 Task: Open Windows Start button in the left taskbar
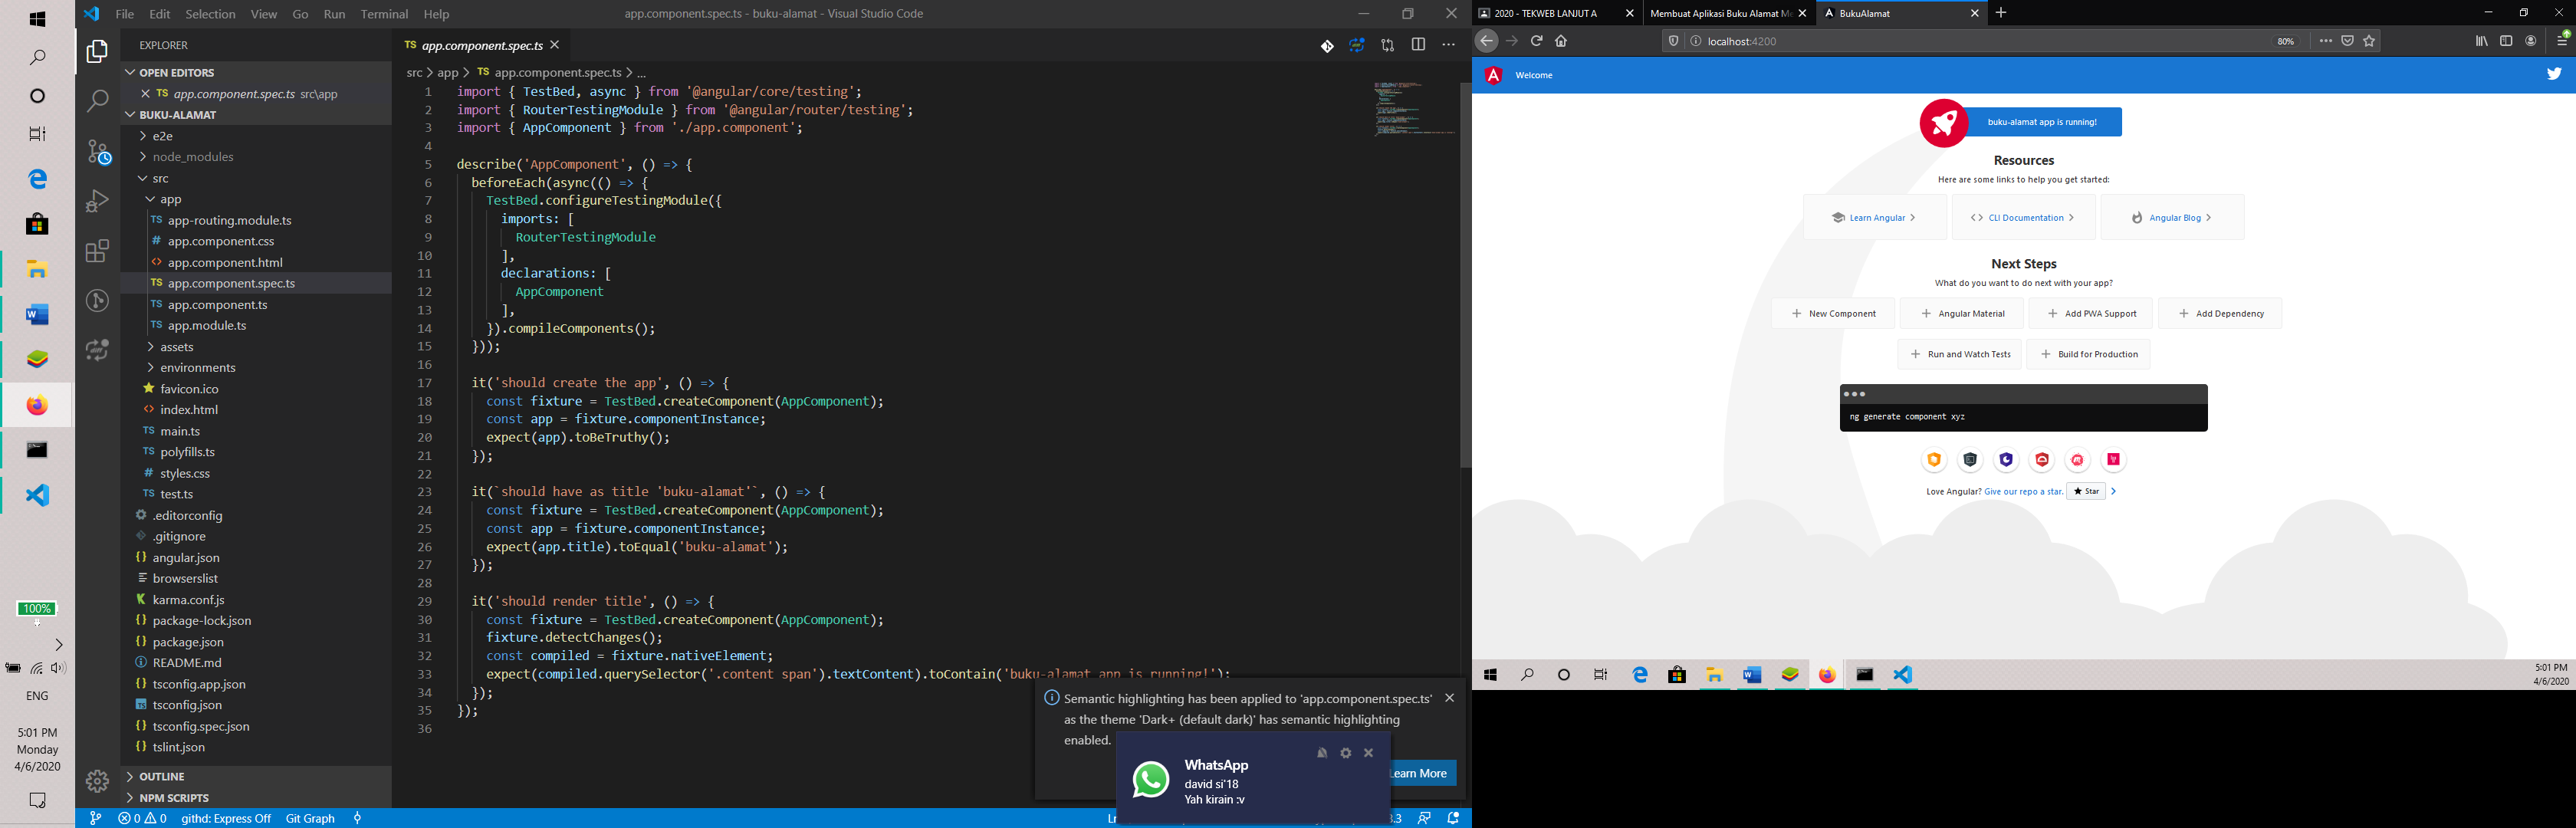[x=37, y=19]
